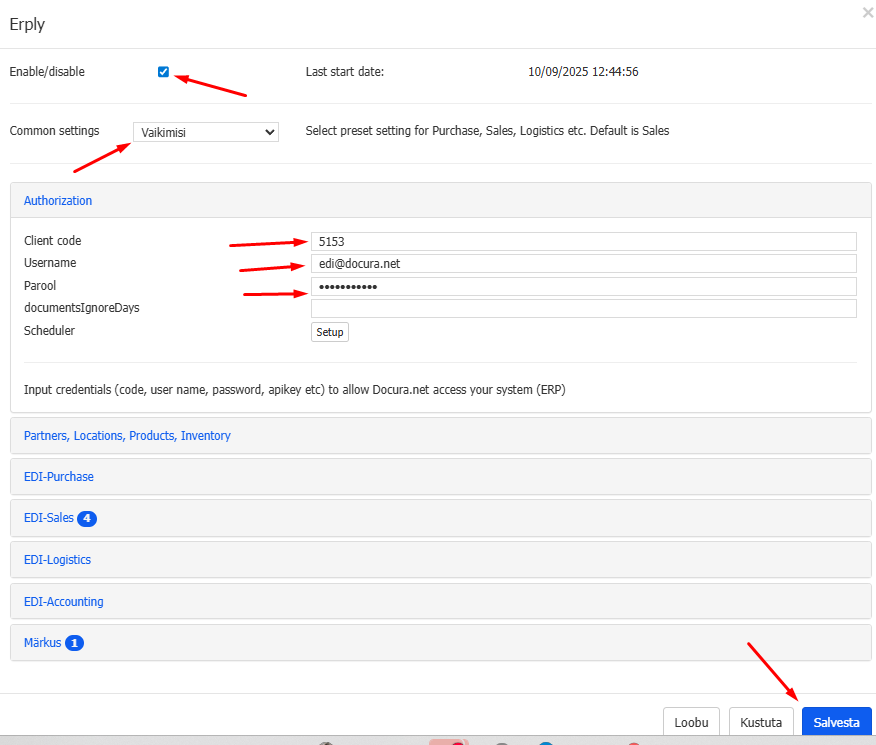Click the last start date value 10/09/2025 12:44:56
The width and height of the screenshot is (876, 745).
[583, 71]
